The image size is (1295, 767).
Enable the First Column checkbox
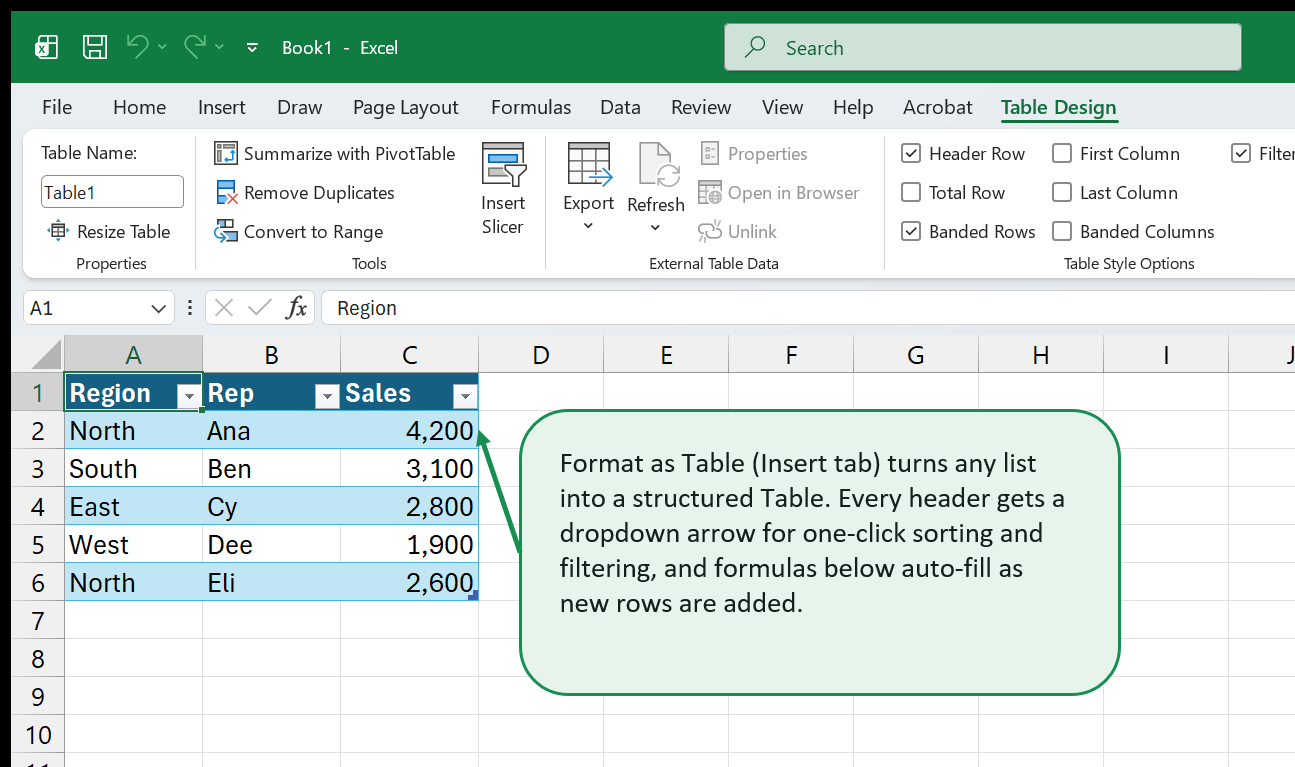pyautogui.click(x=1062, y=153)
